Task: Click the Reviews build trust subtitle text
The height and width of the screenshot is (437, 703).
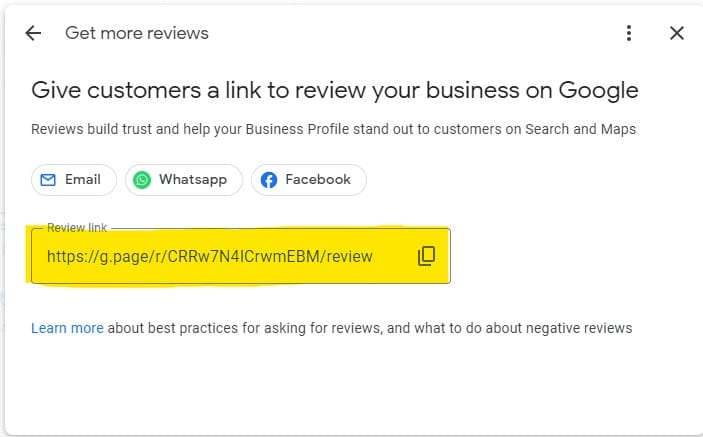Action: pyautogui.click(x=333, y=129)
